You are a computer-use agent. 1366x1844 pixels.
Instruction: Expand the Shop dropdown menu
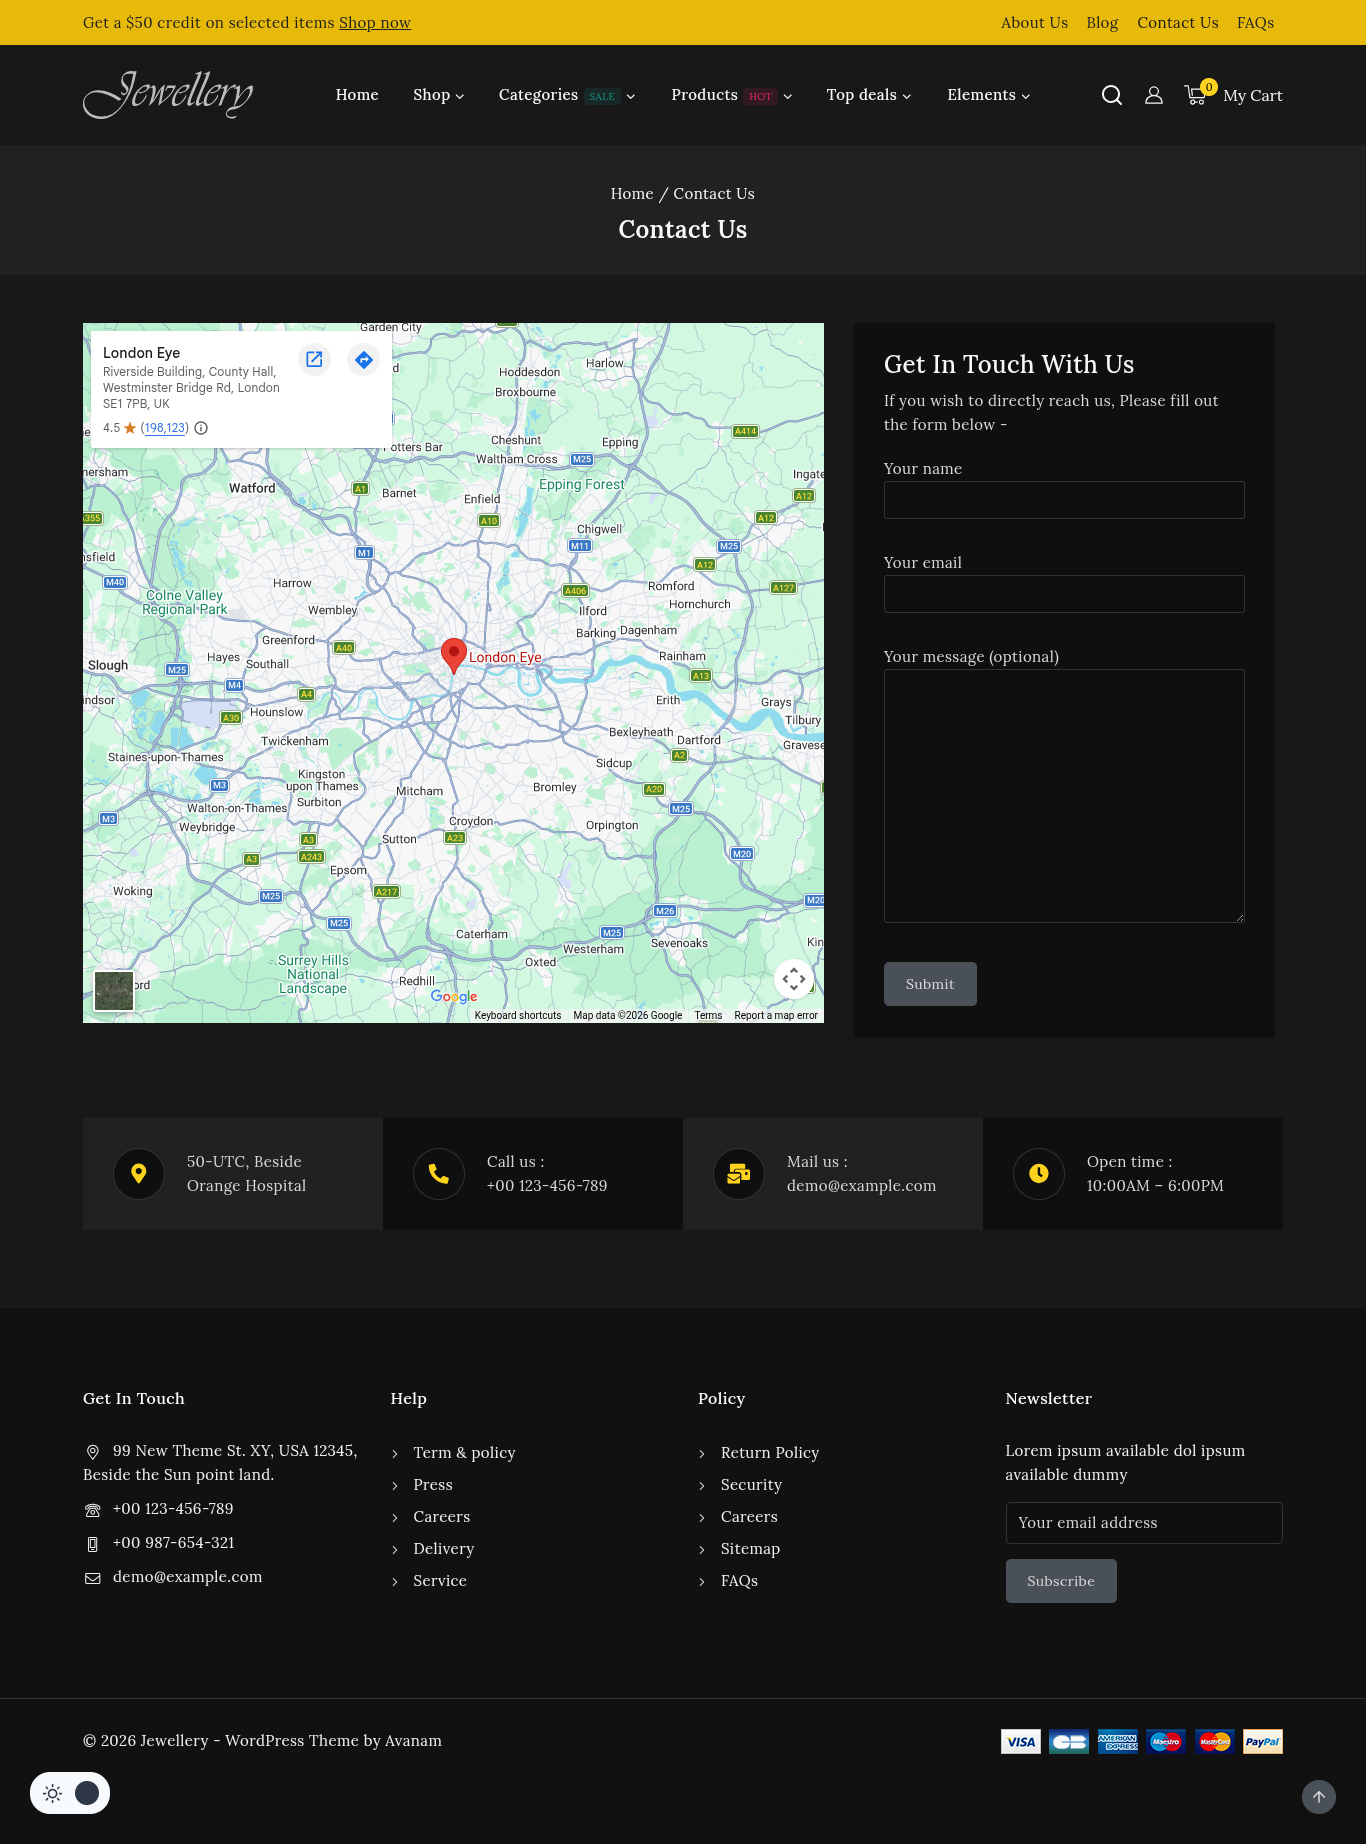point(438,95)
